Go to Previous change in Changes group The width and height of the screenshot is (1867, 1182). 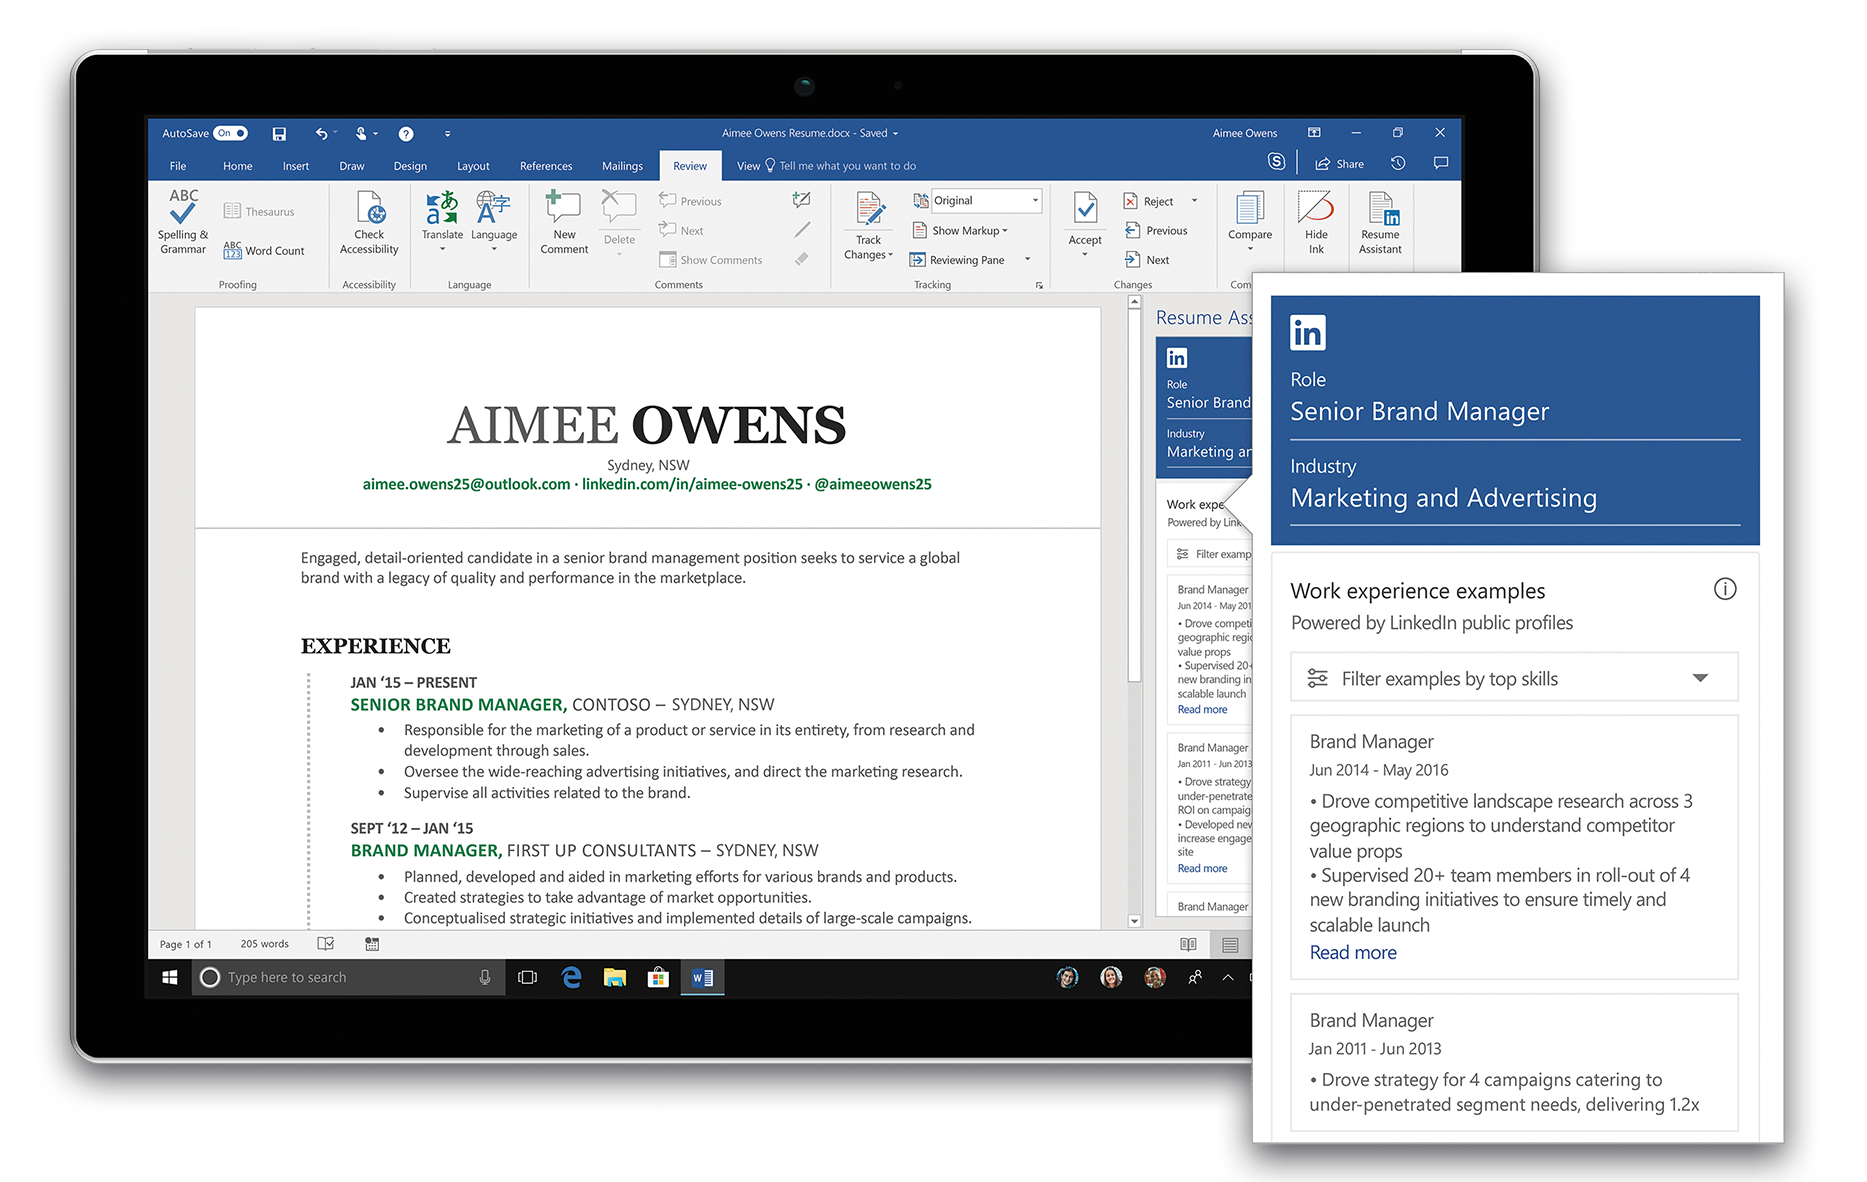1156,230
